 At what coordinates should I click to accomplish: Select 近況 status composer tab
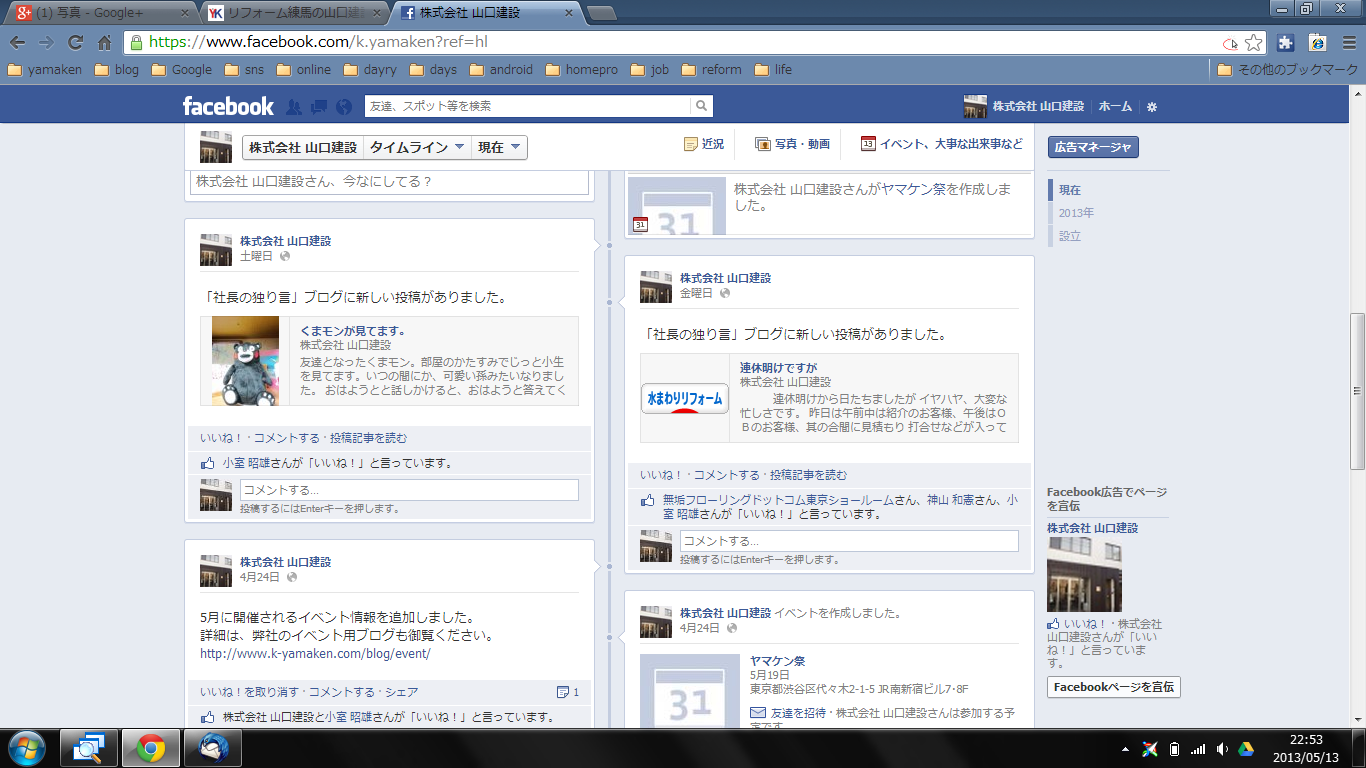[704, 144]
